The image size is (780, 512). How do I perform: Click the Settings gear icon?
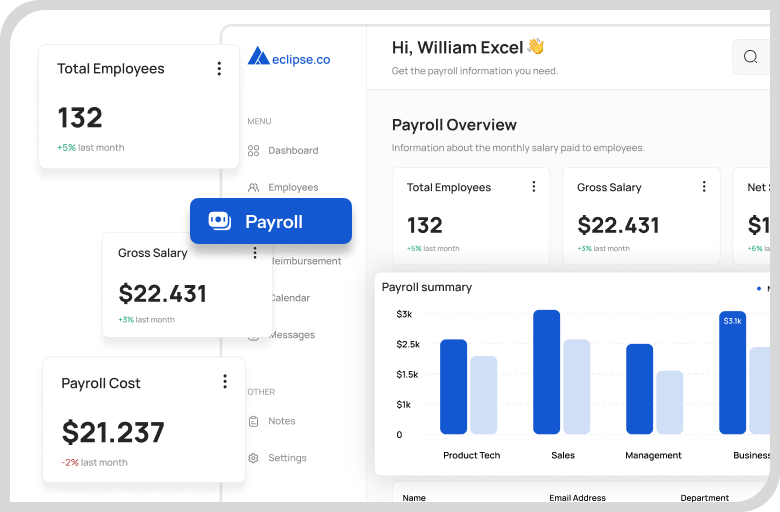tap(253, 458)
